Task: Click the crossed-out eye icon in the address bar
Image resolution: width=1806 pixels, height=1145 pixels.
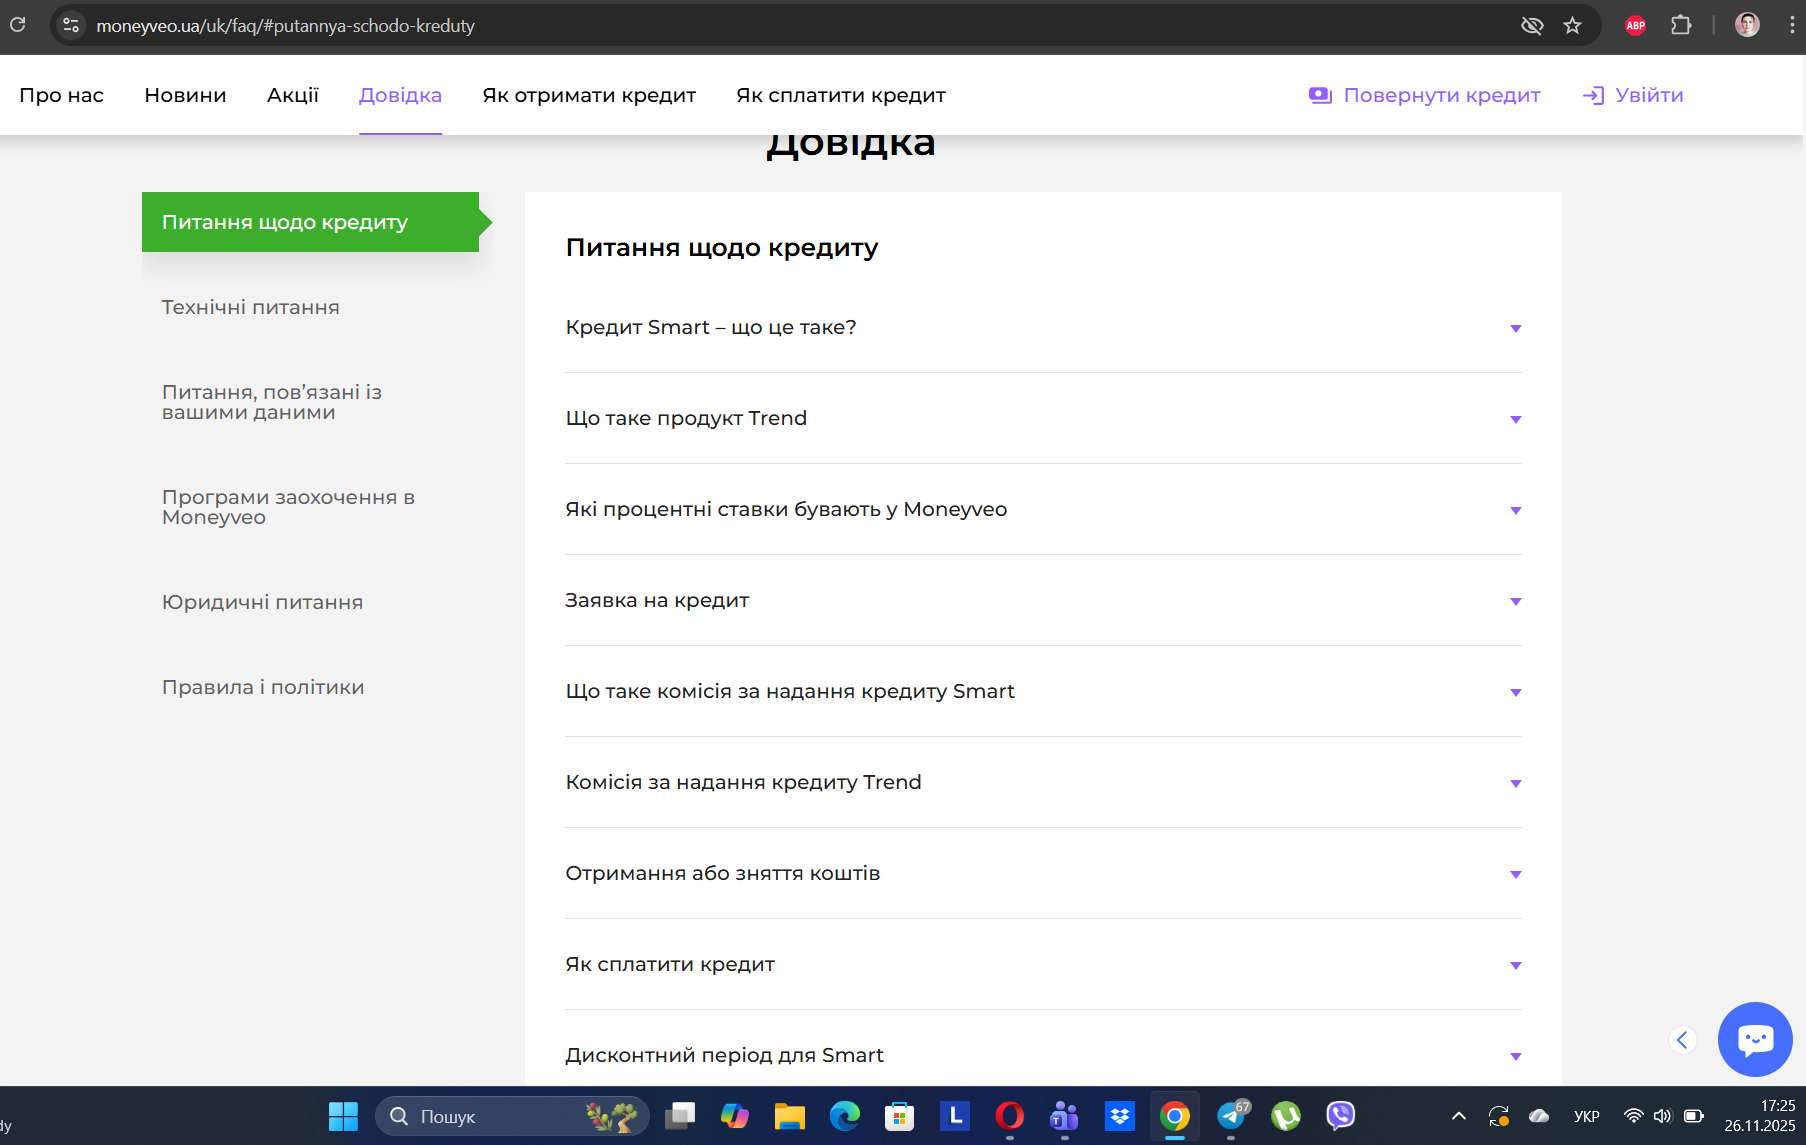Action: (x=1532, y=25)
